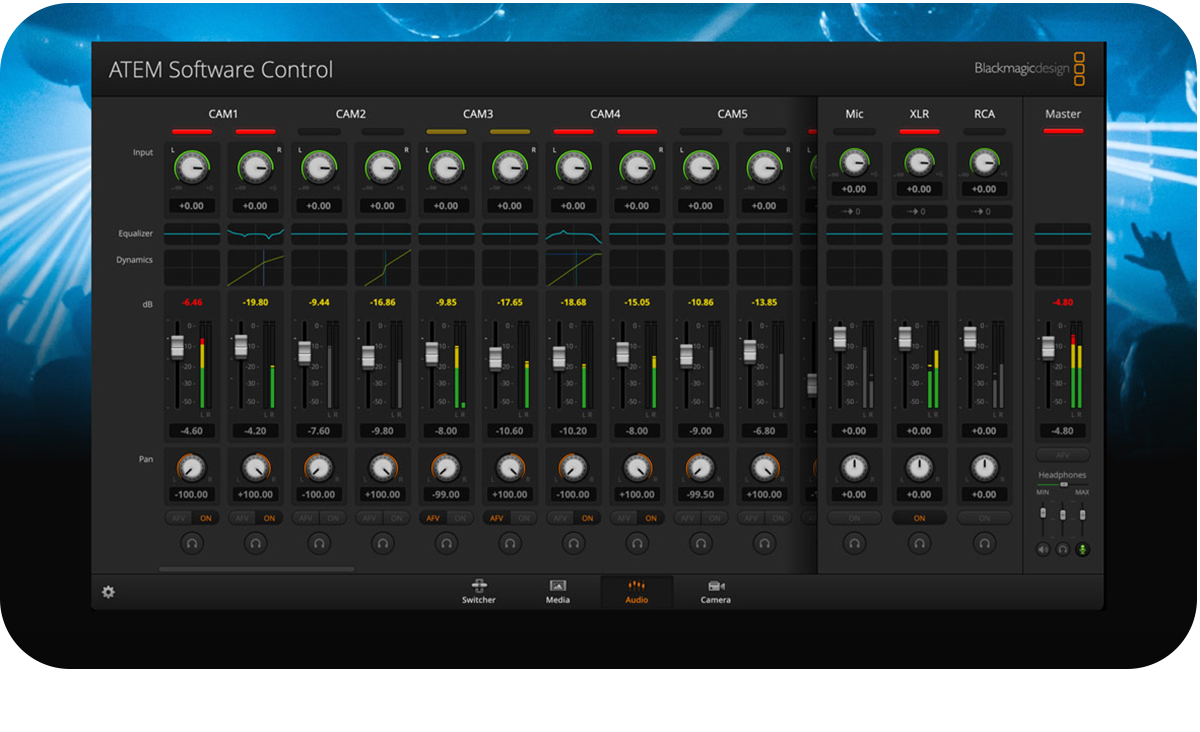Image resolution: width=1200 pixels, height=732 pixels.
Task: Turn off ON for CAM1 left channel
Action: coord(206,518)
